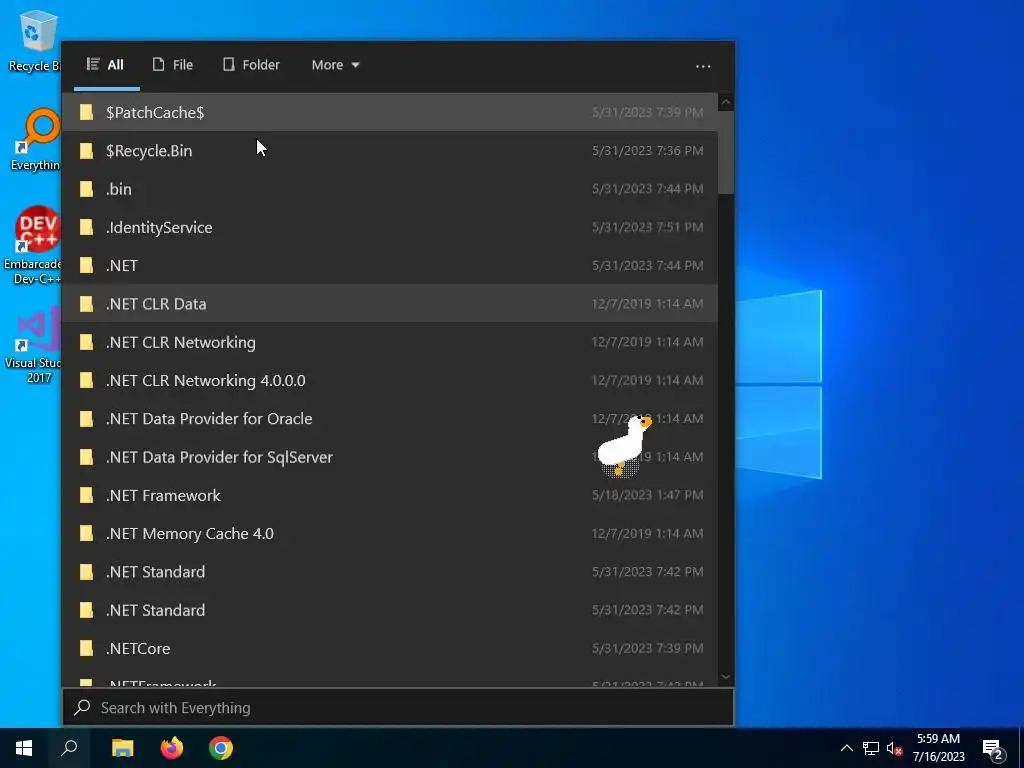Open File Explorer from the taskbar
The image size is (1024, 768).
click(x=123, y=748)
